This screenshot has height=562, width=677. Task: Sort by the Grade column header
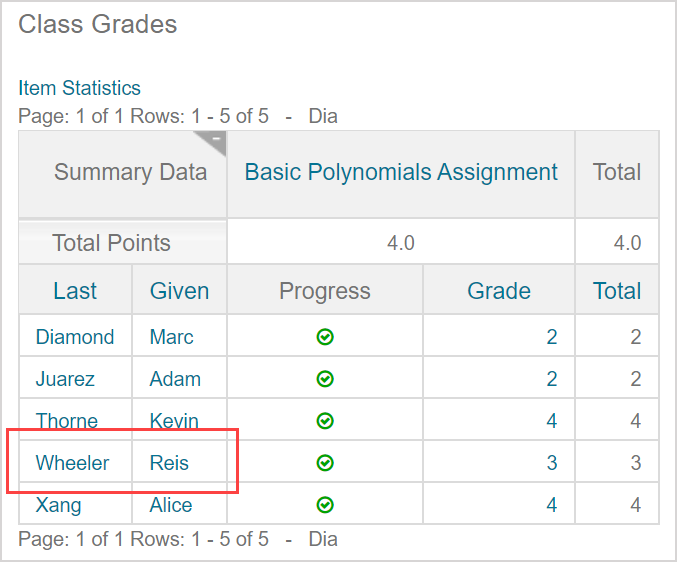pos(499,291)
